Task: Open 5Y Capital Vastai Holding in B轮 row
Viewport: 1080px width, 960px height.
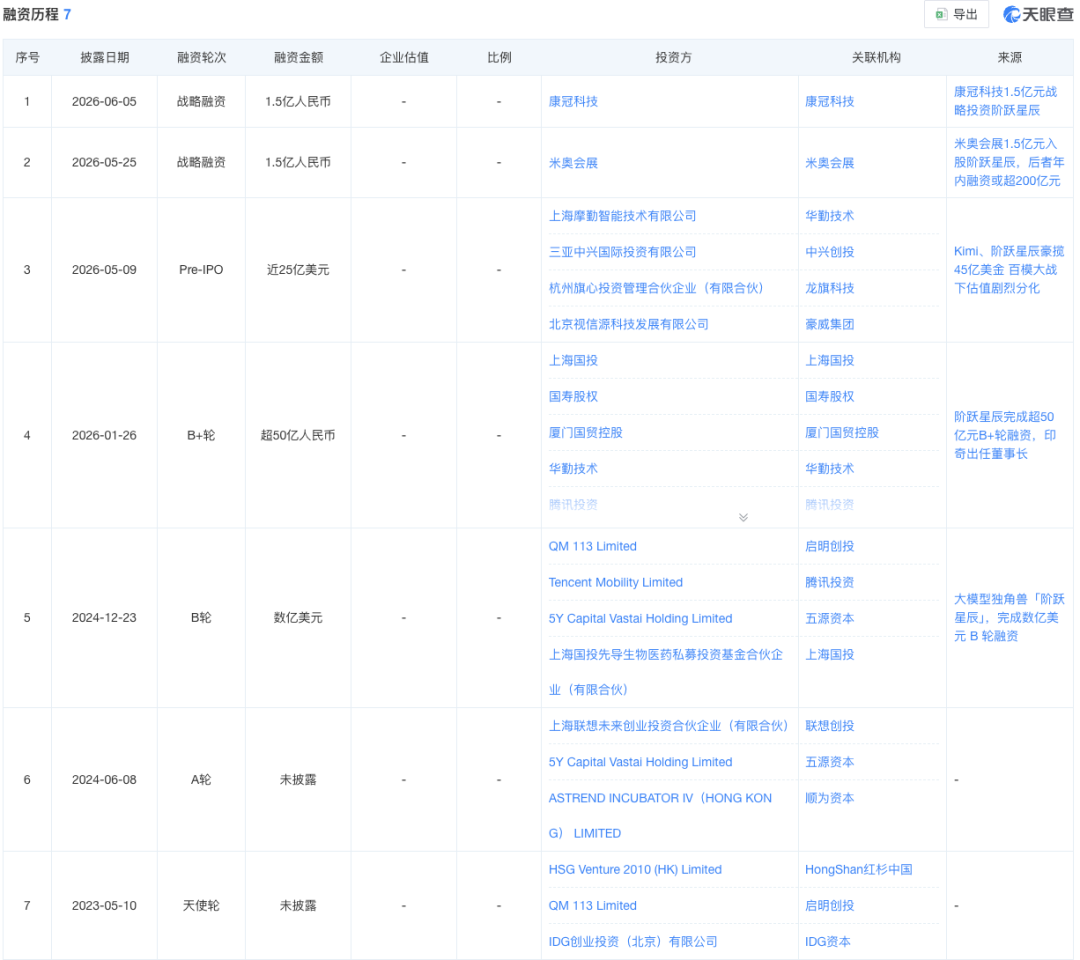Action: (x=640, y=618)
